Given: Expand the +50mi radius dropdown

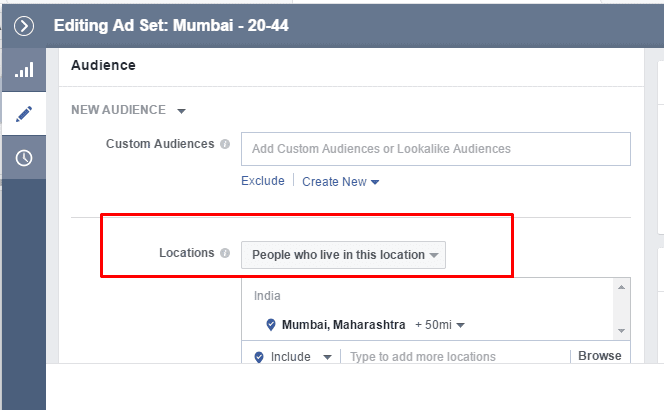Looking at the screenshot, I should pyautogui.click(x=440, y=325).
